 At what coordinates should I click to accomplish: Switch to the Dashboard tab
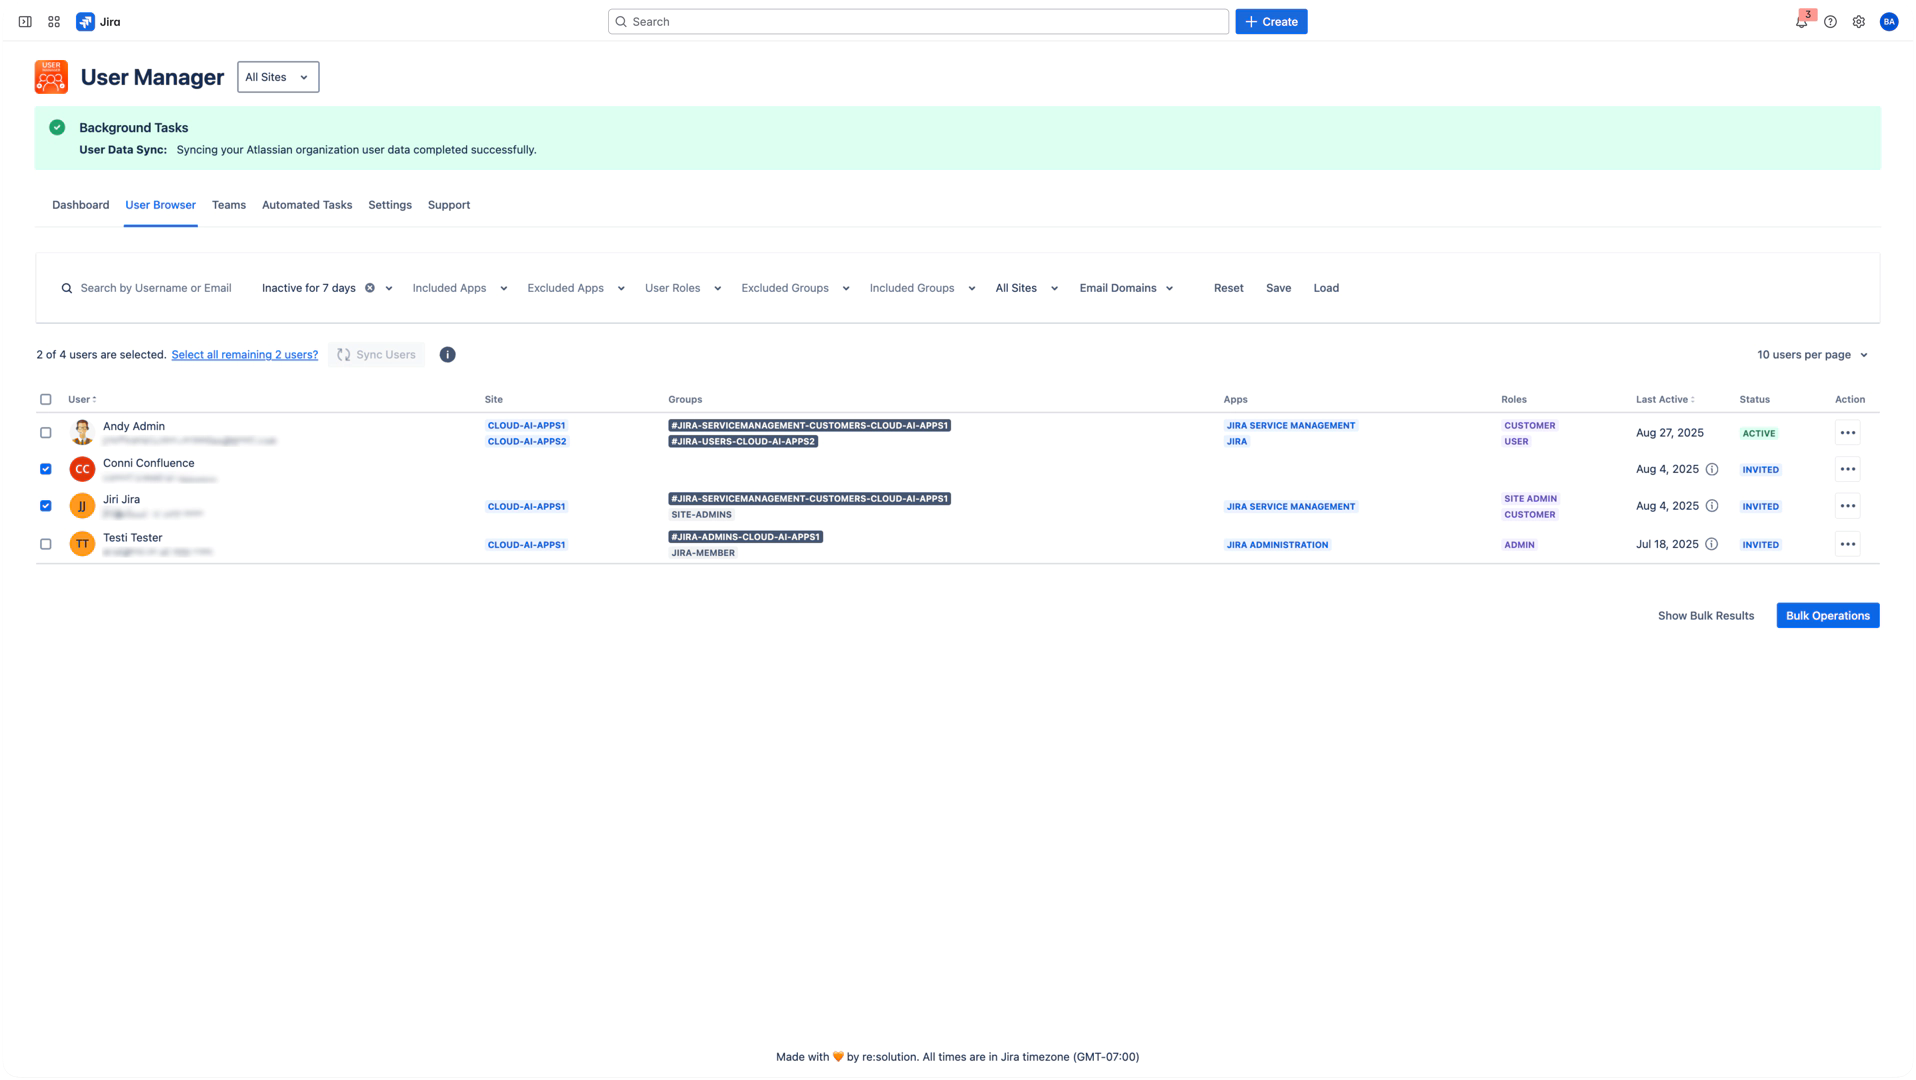coord(80,205)
